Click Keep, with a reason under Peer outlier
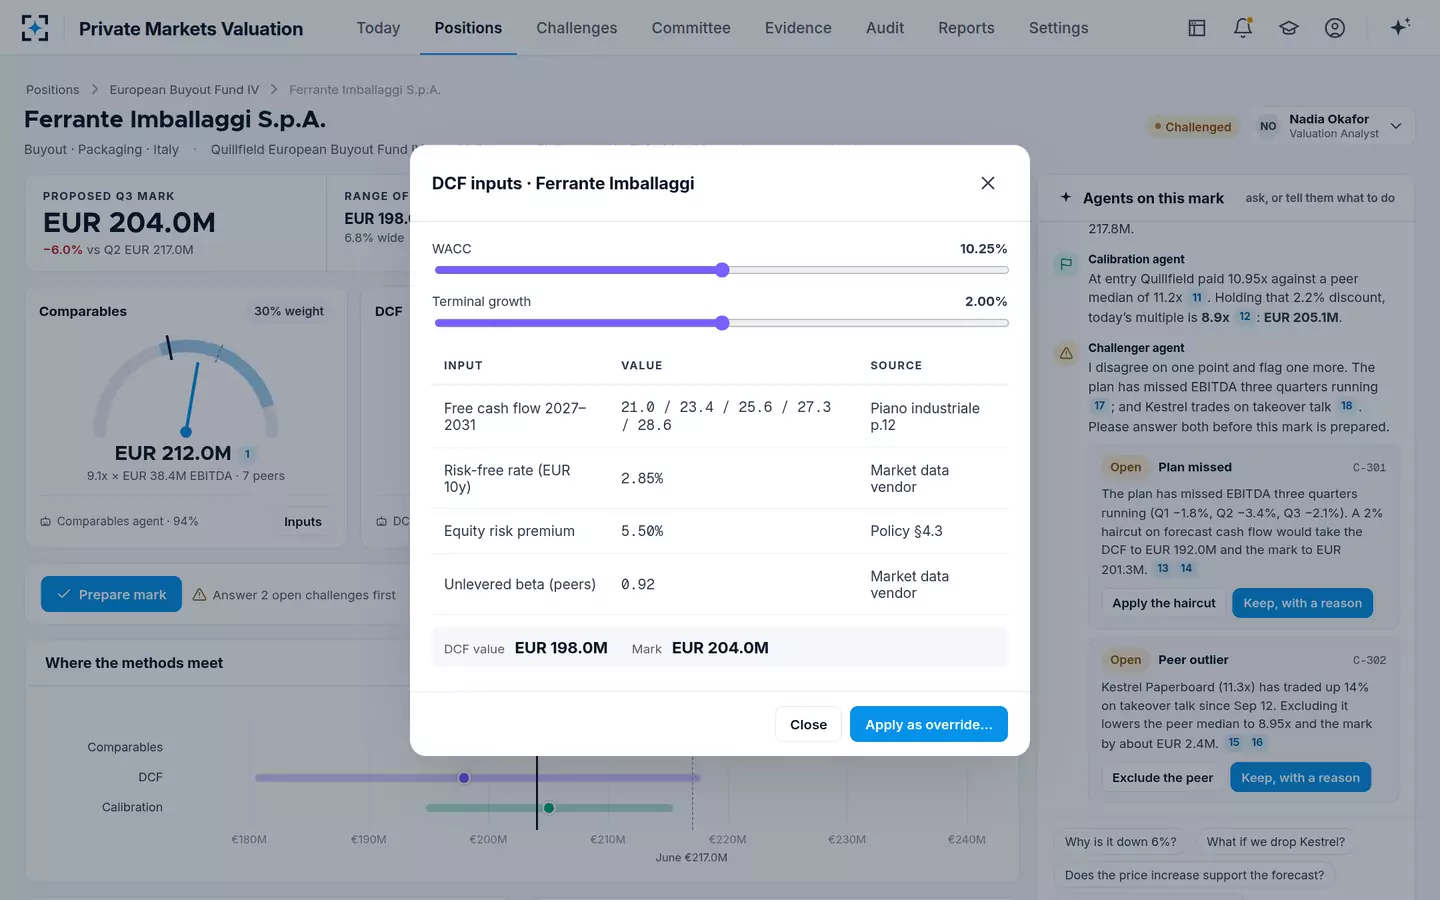Screen dimensions: 1440x900 [1300, 777]
